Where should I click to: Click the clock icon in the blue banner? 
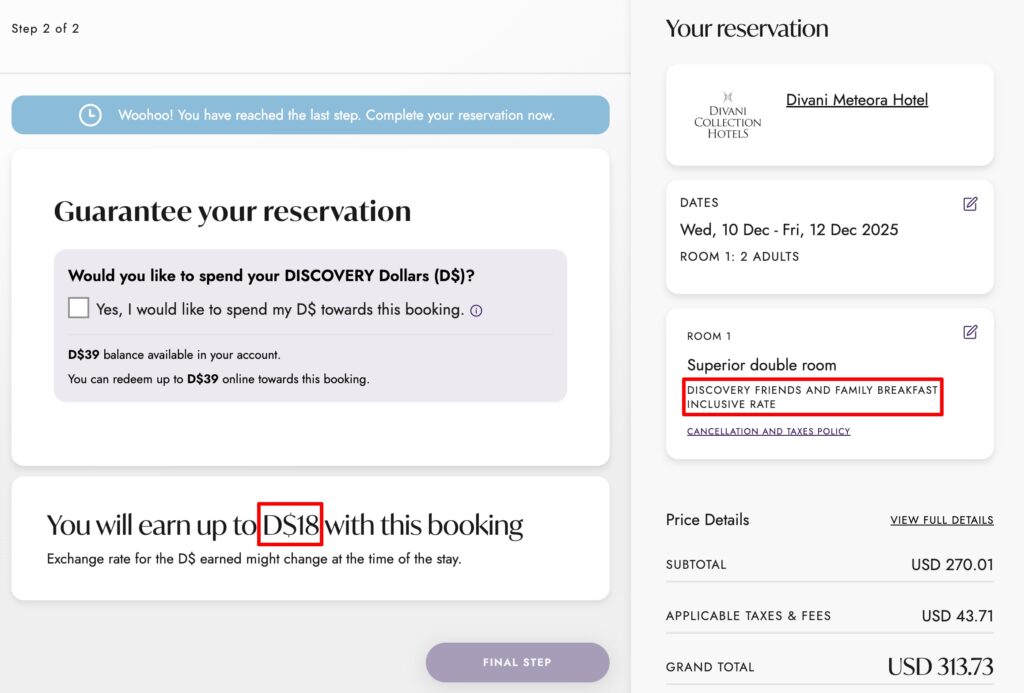90,114
